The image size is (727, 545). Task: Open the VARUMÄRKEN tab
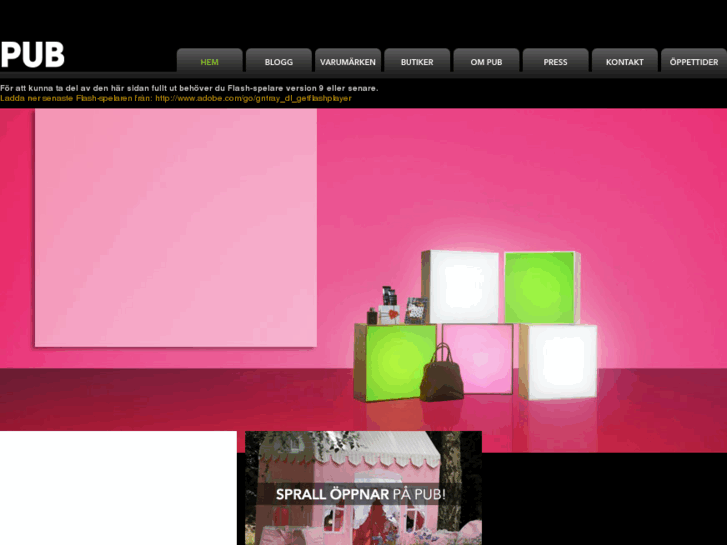(x=348, y=61)
